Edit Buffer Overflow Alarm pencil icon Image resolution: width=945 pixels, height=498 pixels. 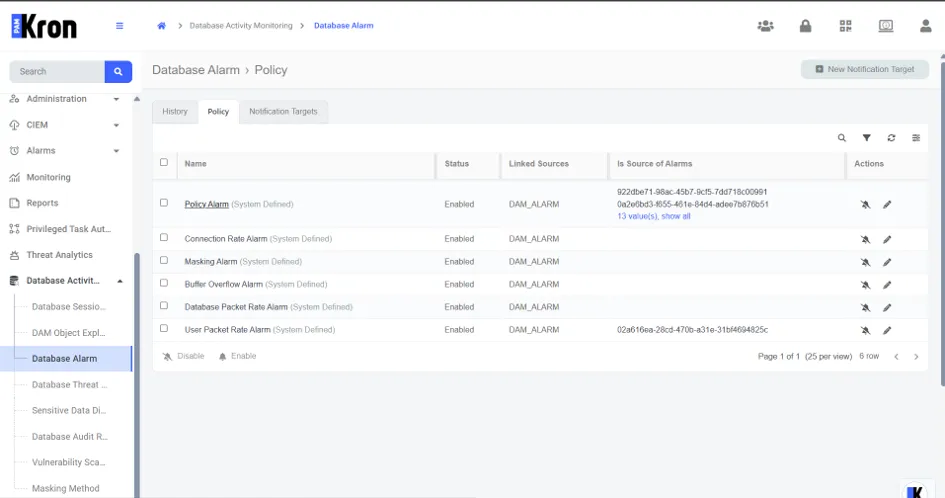pos(887,285)
